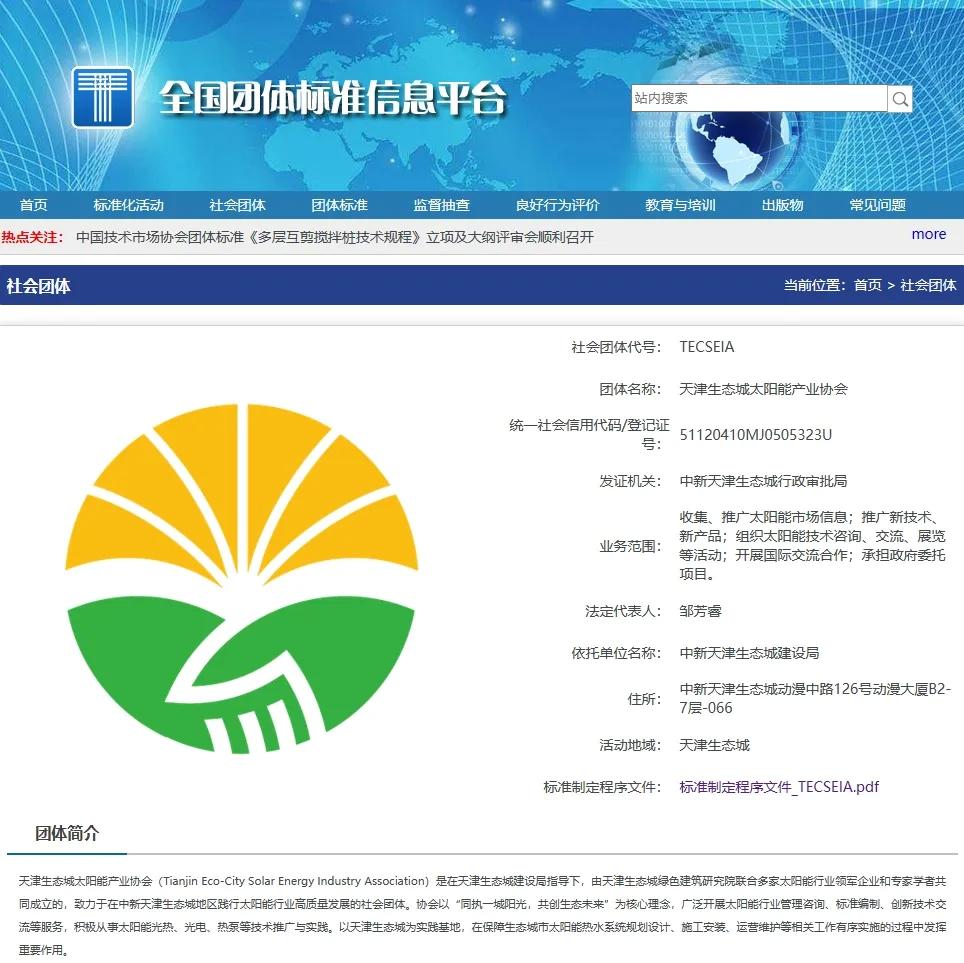Open the 标准化活动 menu
This screenshot has width=964, height=963.
(128, 205)
